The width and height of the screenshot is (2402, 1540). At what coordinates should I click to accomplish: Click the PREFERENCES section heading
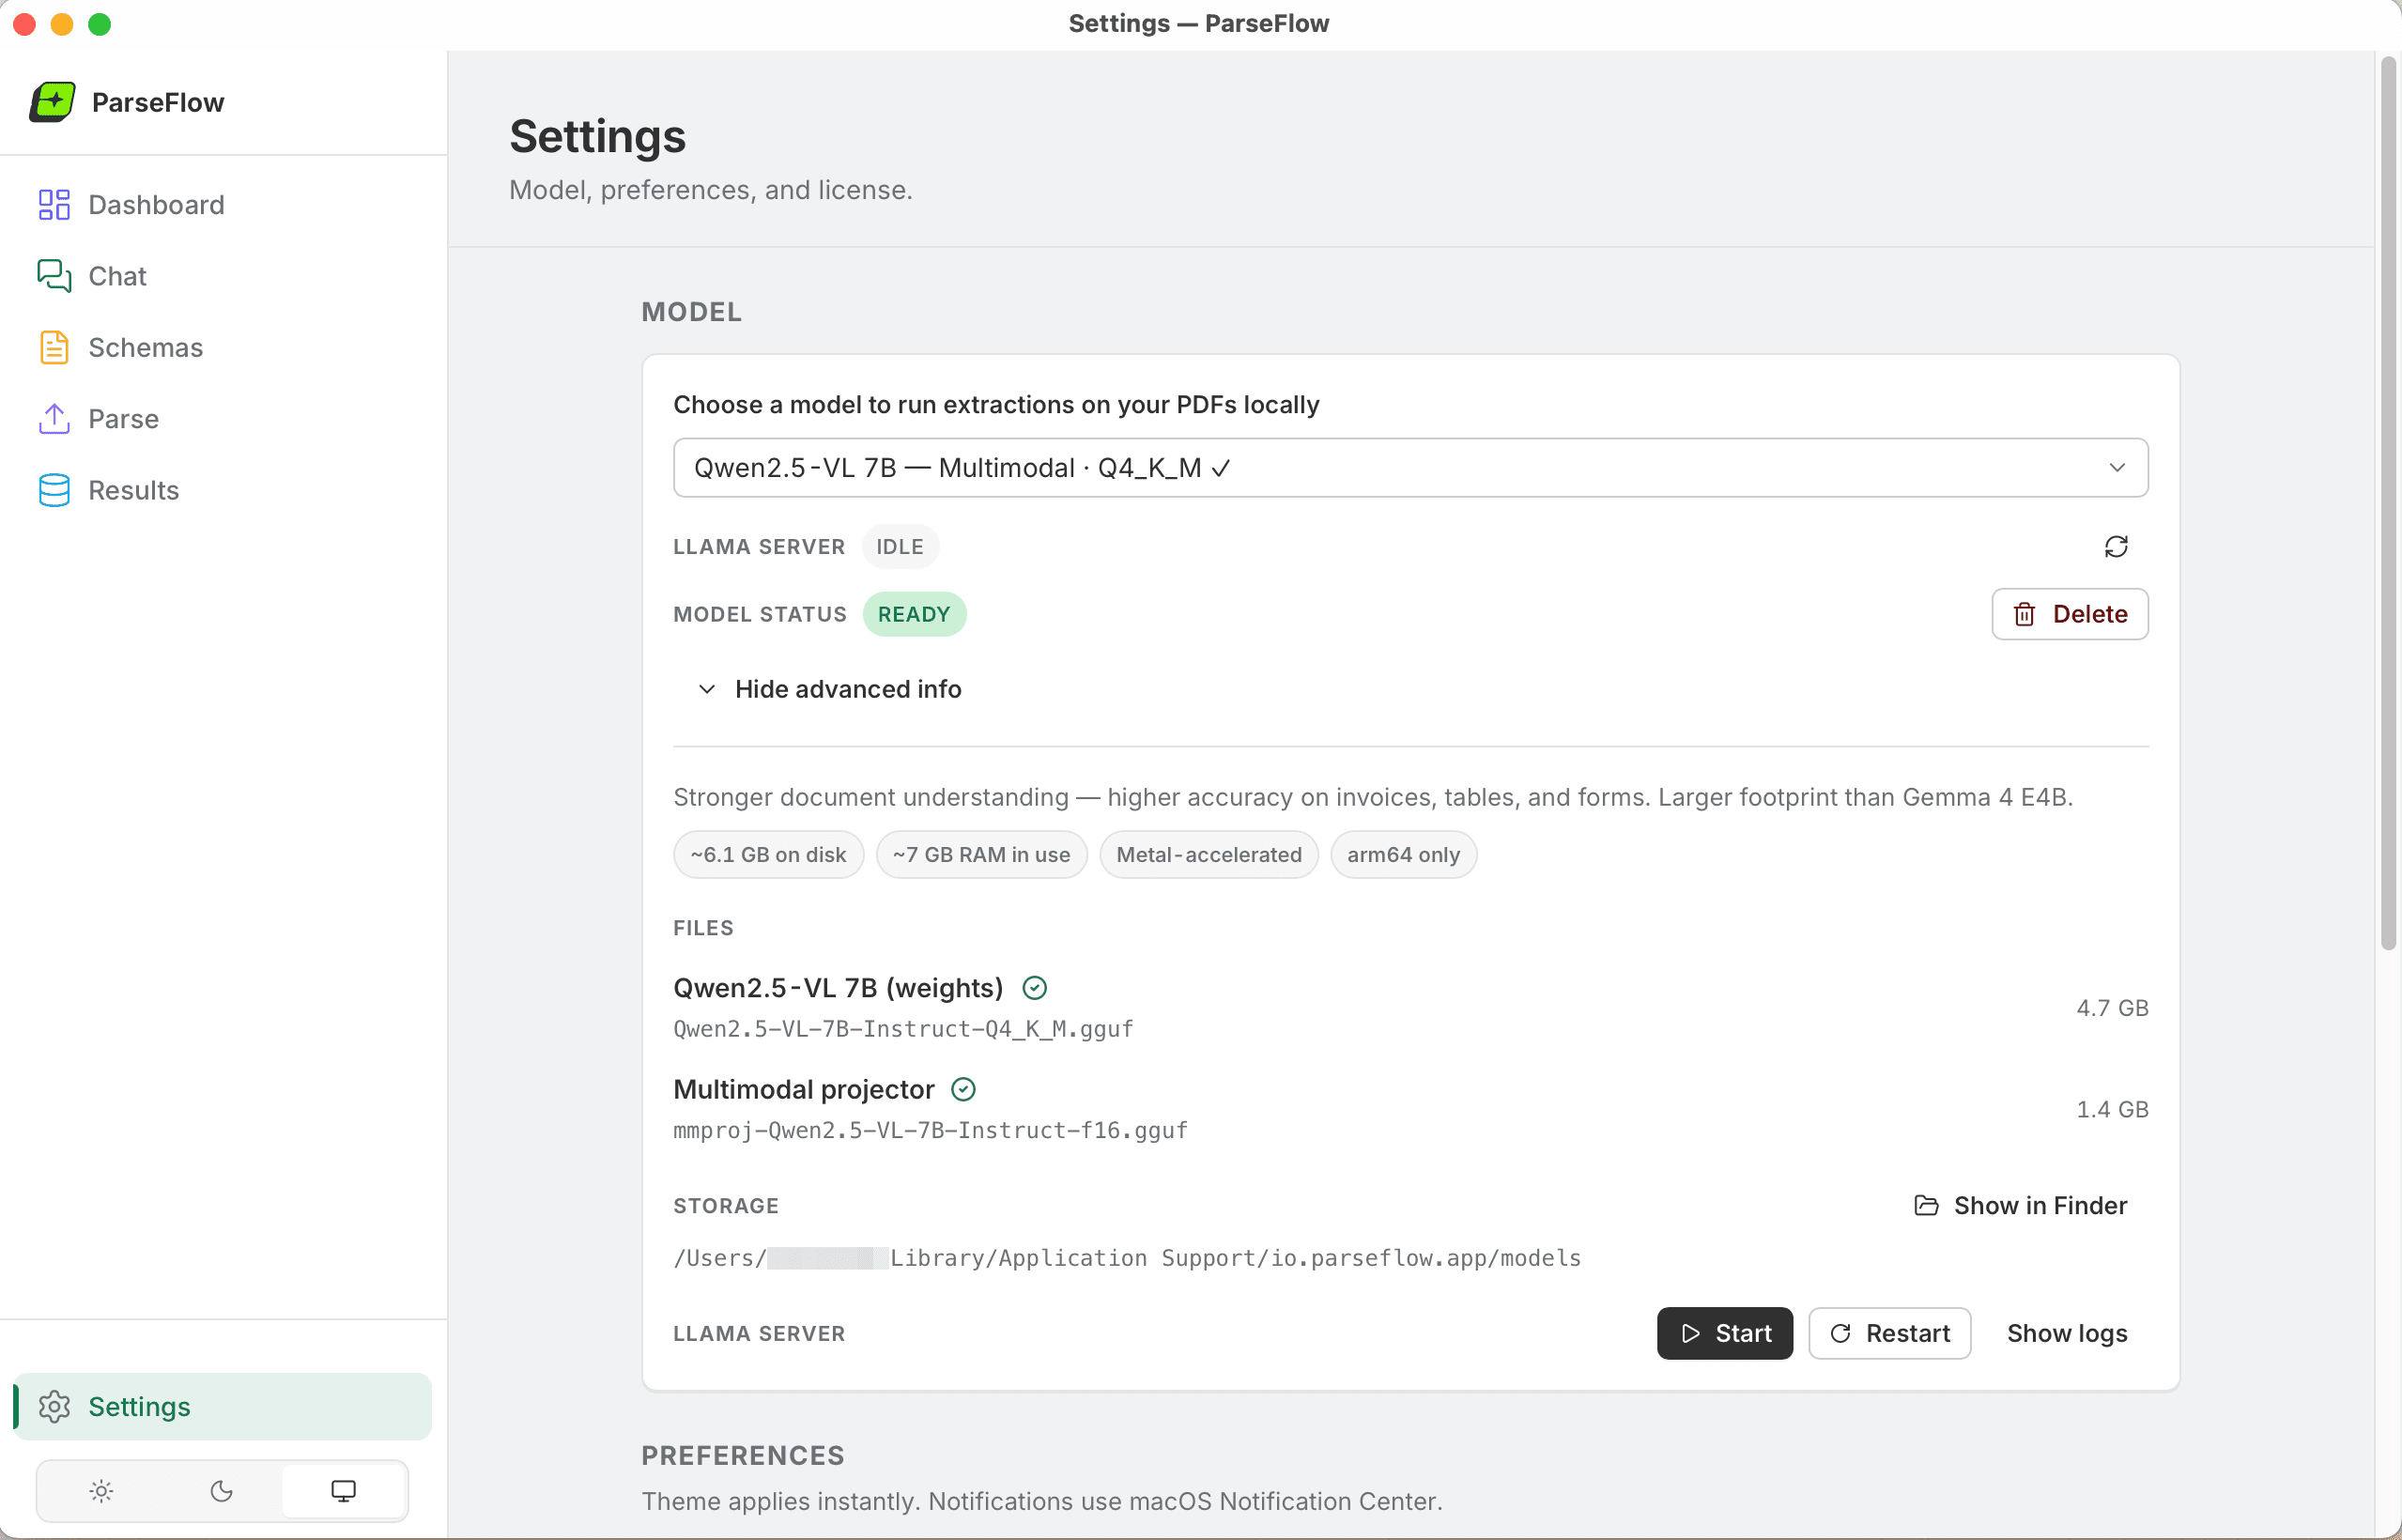pyautogui.click(x=743, y=1455)
